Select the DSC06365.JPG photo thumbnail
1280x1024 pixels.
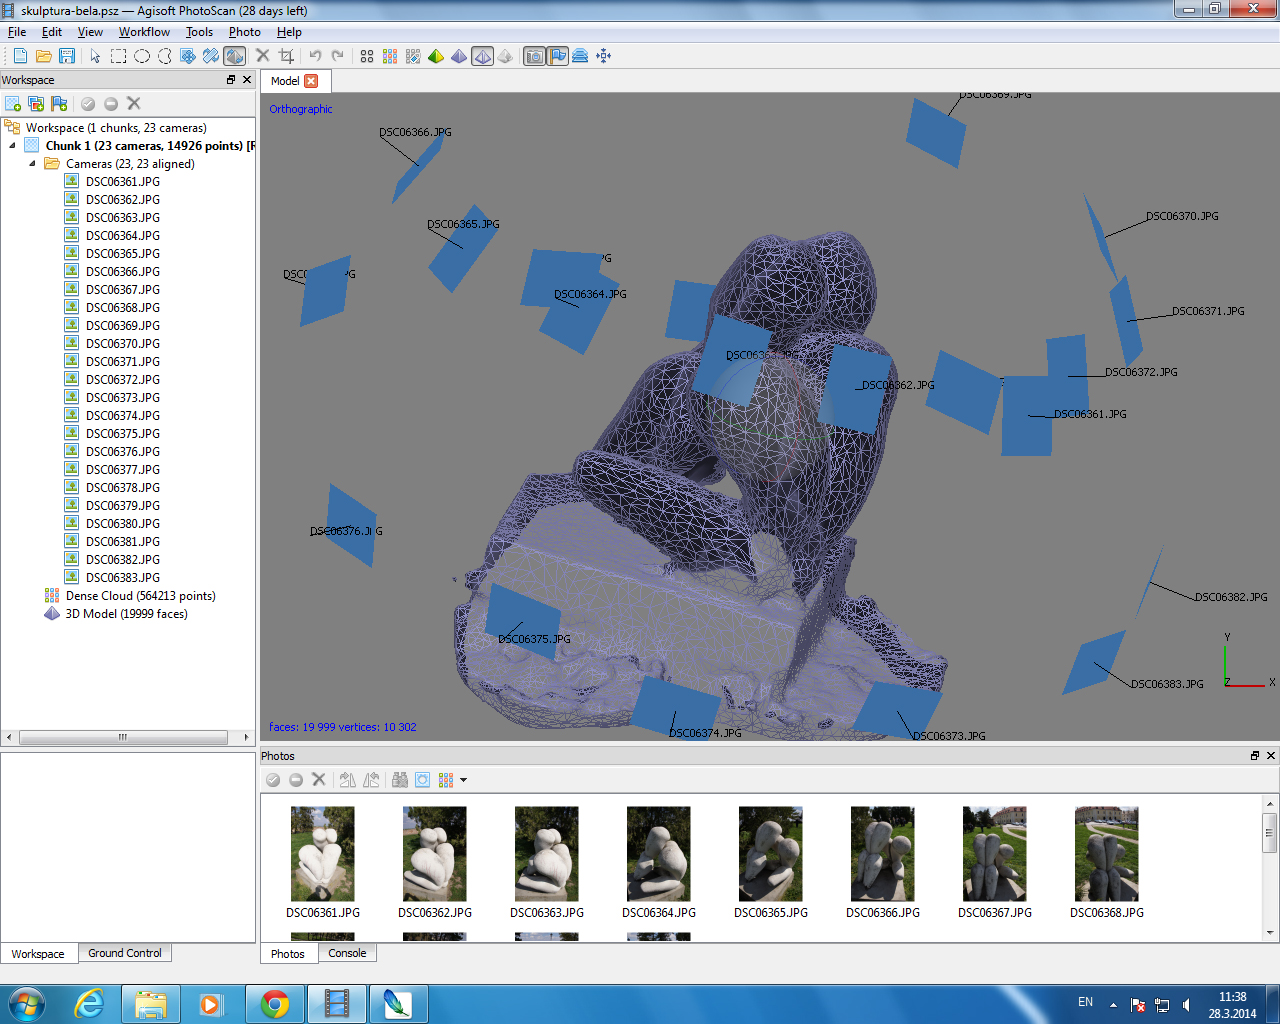click(x=770, y=855)
